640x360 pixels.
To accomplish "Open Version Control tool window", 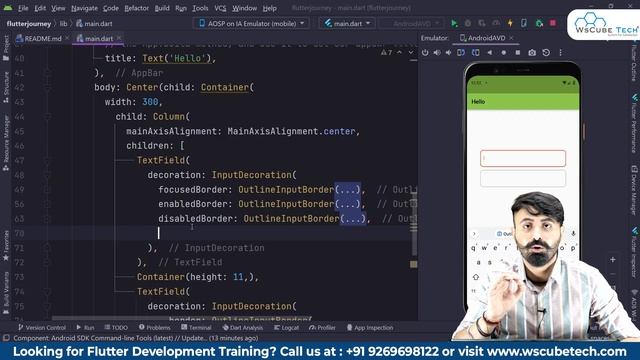I will tap(42, 328).
